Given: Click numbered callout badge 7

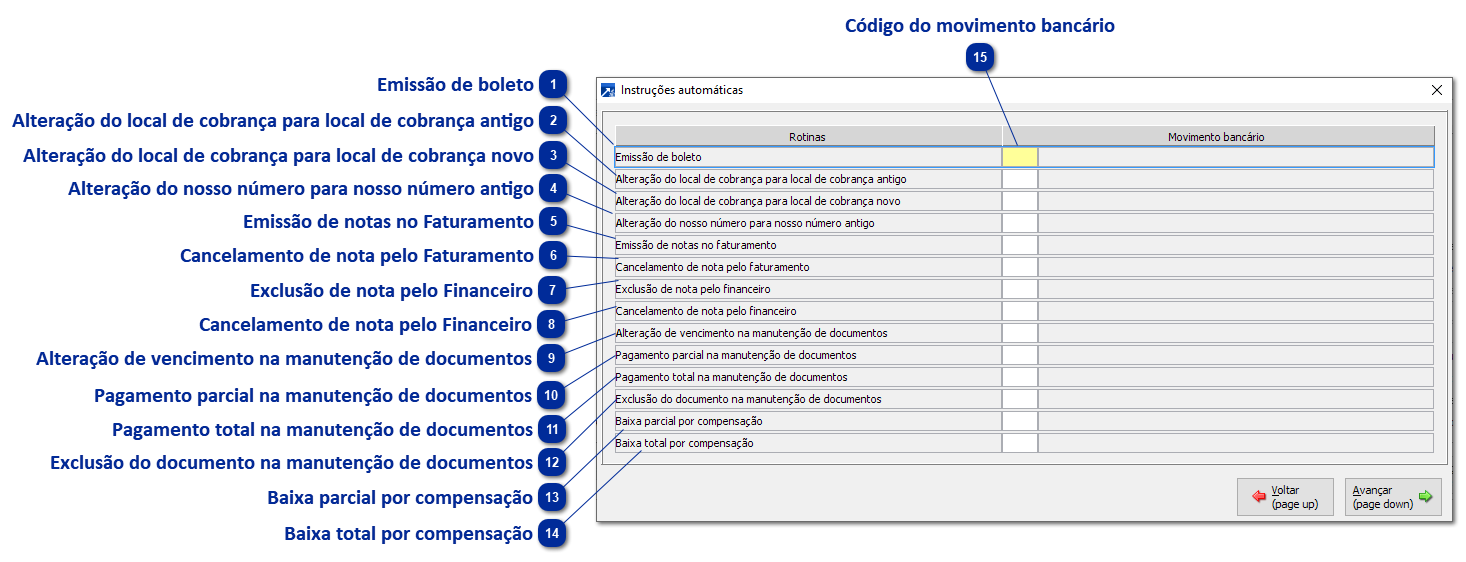Looking at the screenshot, I should (552, 291).
